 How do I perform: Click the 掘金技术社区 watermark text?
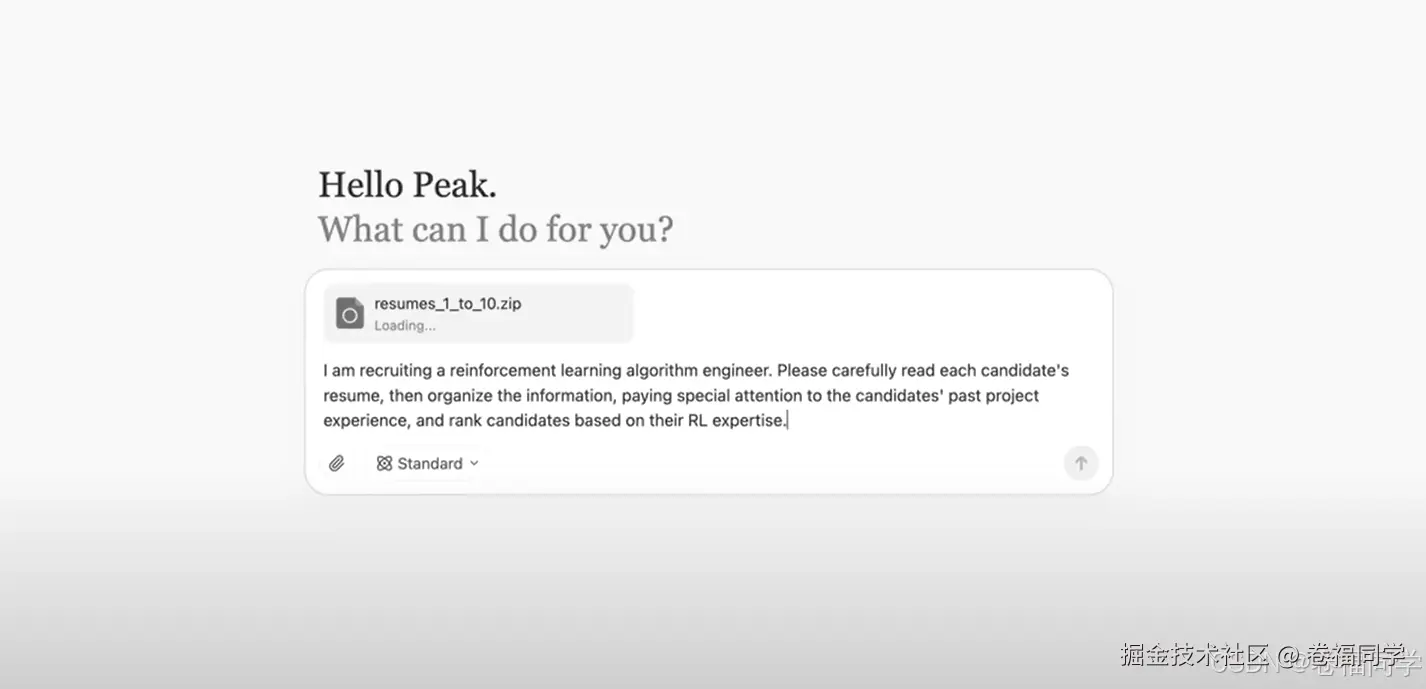(x=1194, y=655)
